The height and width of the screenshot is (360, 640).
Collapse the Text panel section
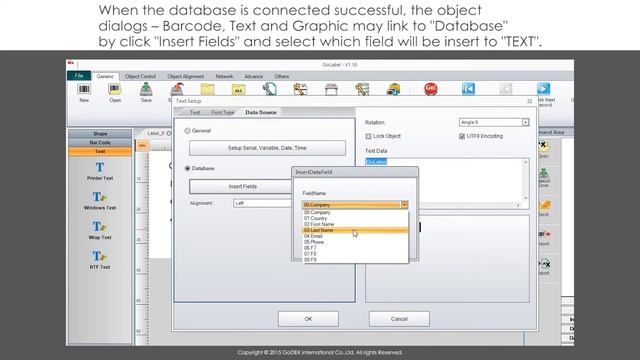tap(100, 151)
